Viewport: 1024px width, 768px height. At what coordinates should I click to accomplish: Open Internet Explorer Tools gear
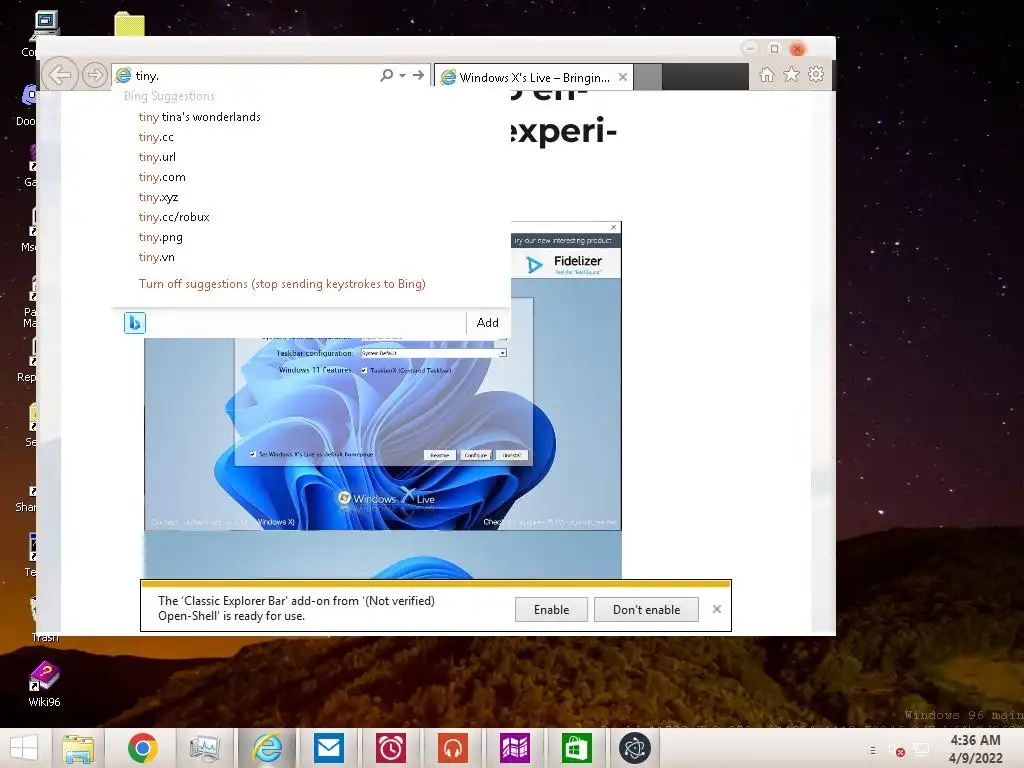click(x=816, y=75)
